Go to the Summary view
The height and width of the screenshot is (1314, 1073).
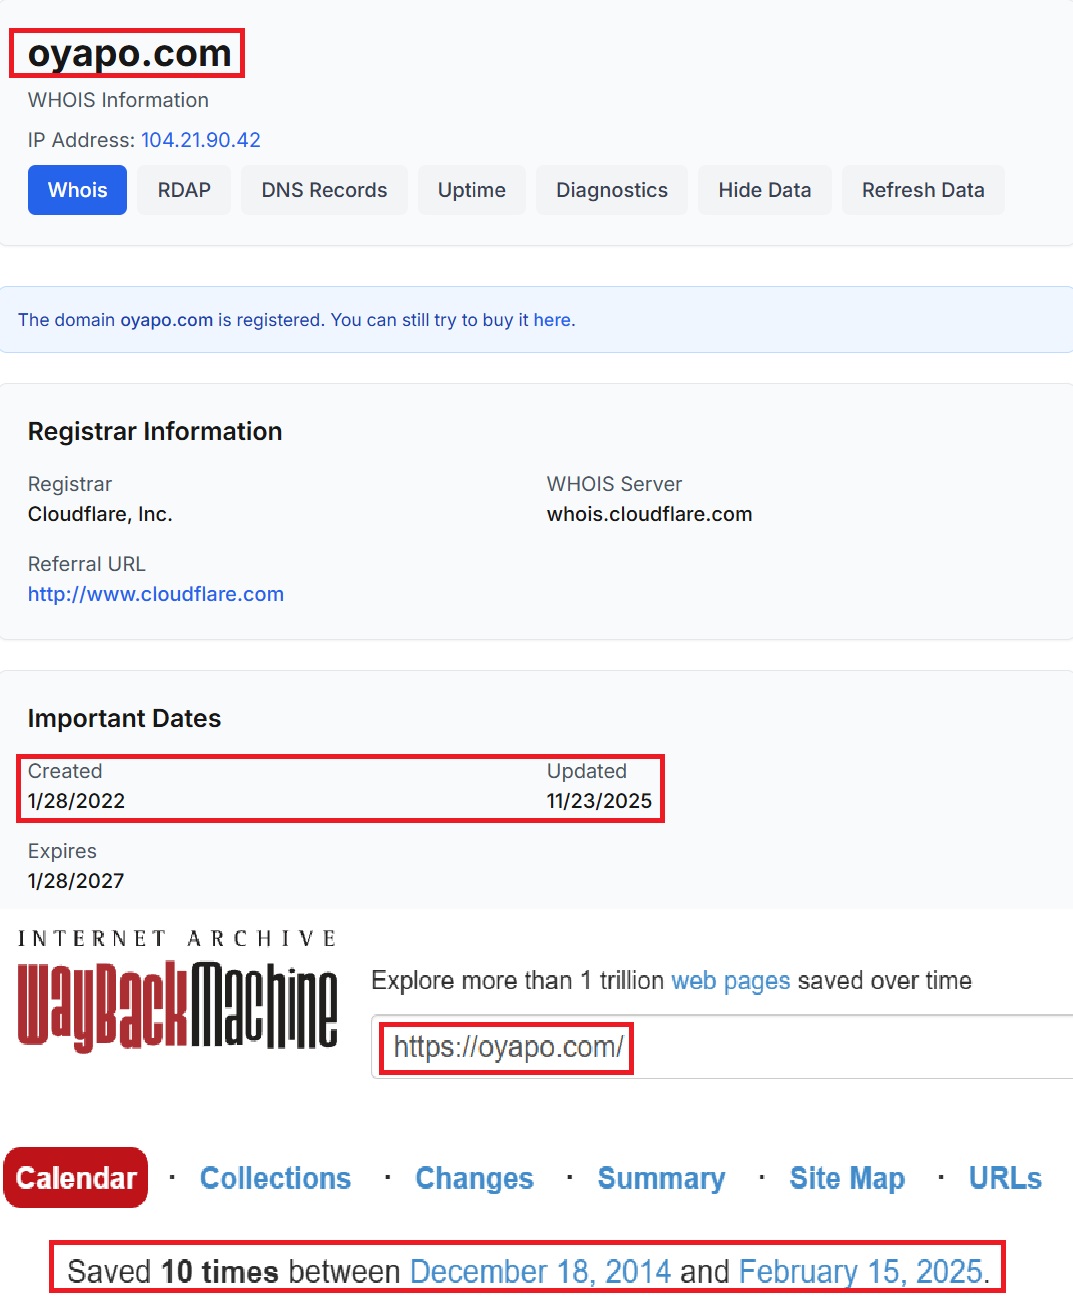pyautogui.click(x=661, y=1178)
